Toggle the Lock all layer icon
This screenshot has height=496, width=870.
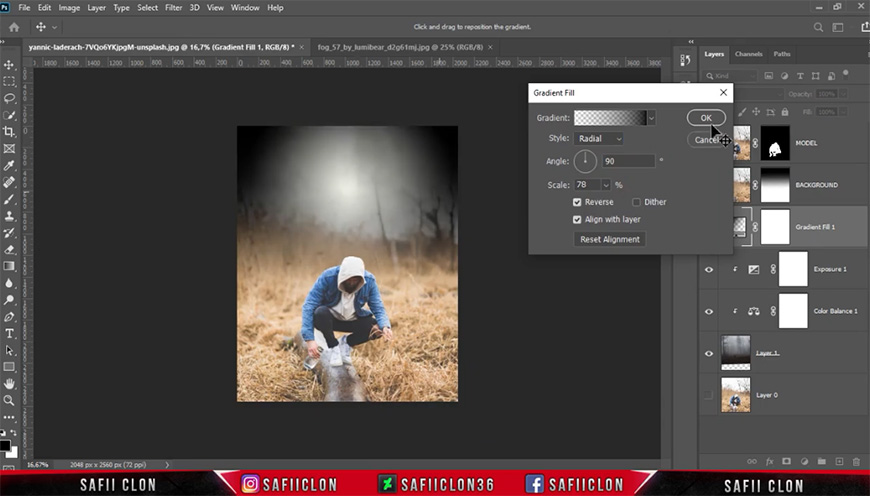pyautogui.click(x=785, y=112)
